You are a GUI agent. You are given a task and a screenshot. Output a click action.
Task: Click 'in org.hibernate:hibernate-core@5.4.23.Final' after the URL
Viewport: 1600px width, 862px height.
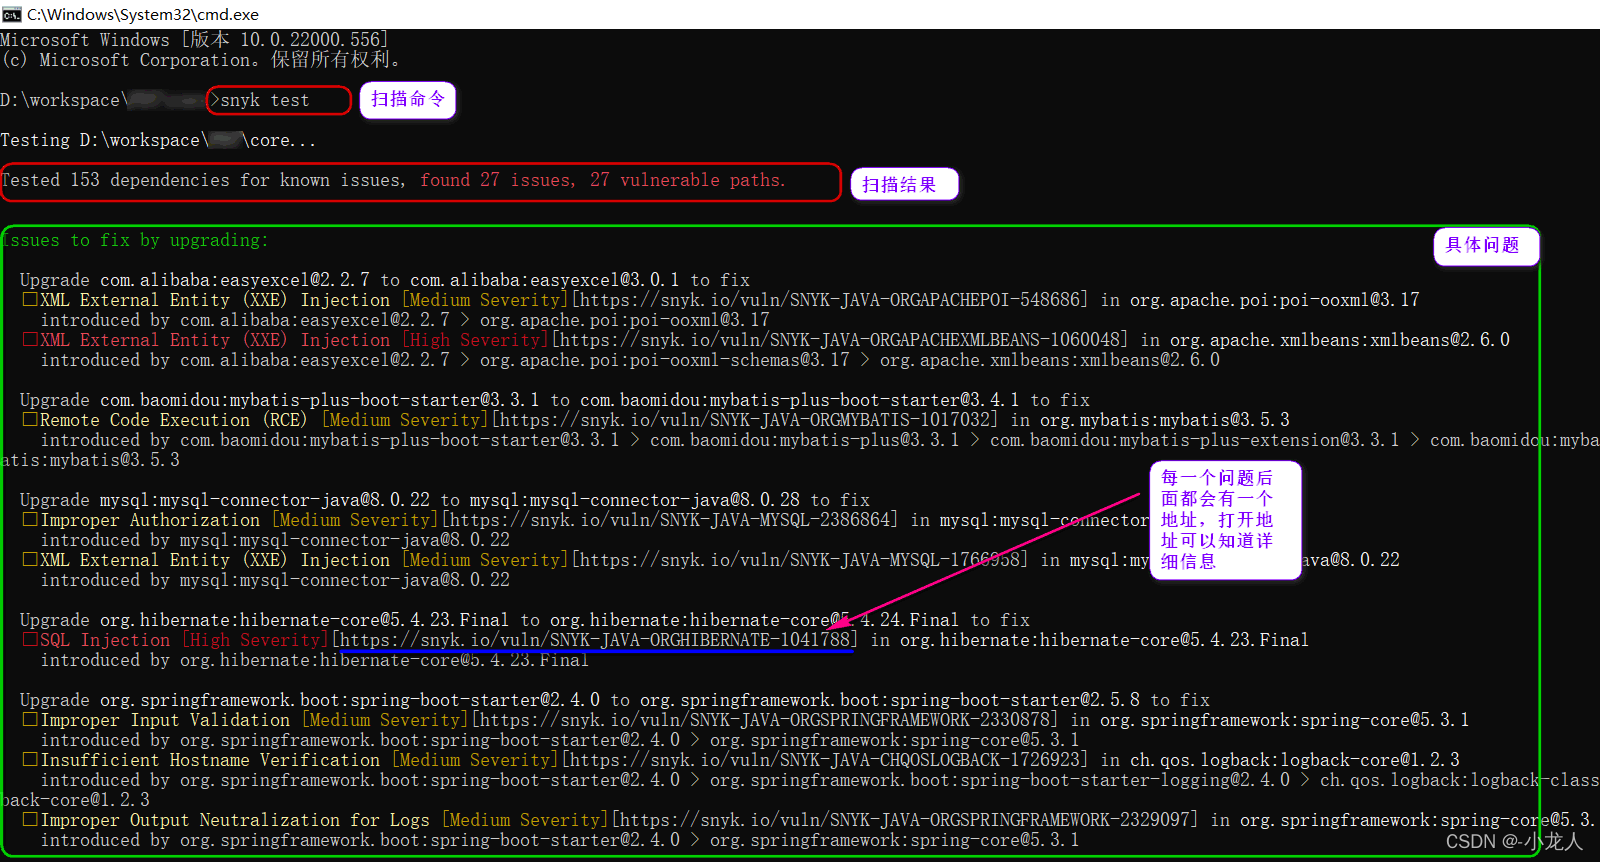1090,640
